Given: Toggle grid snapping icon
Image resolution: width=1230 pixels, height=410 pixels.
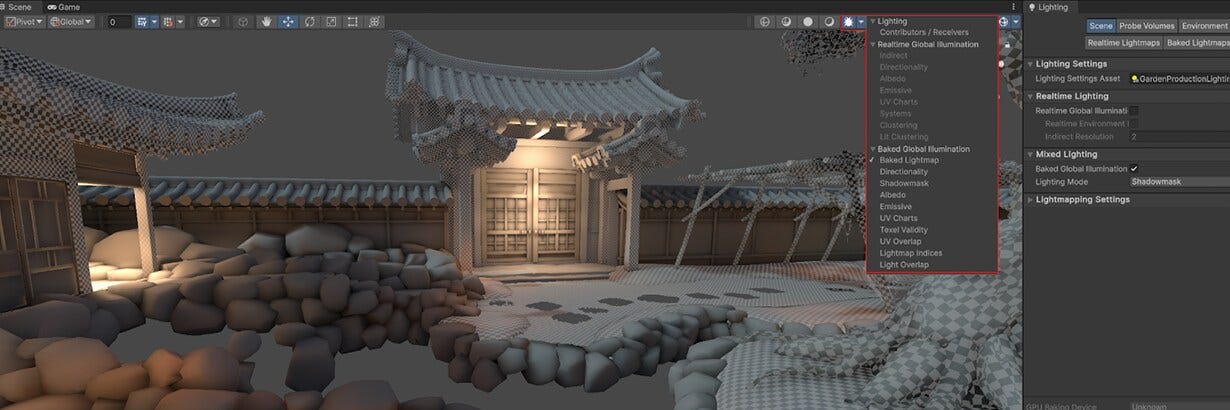Looking at the screenshot, I should 143,21.
